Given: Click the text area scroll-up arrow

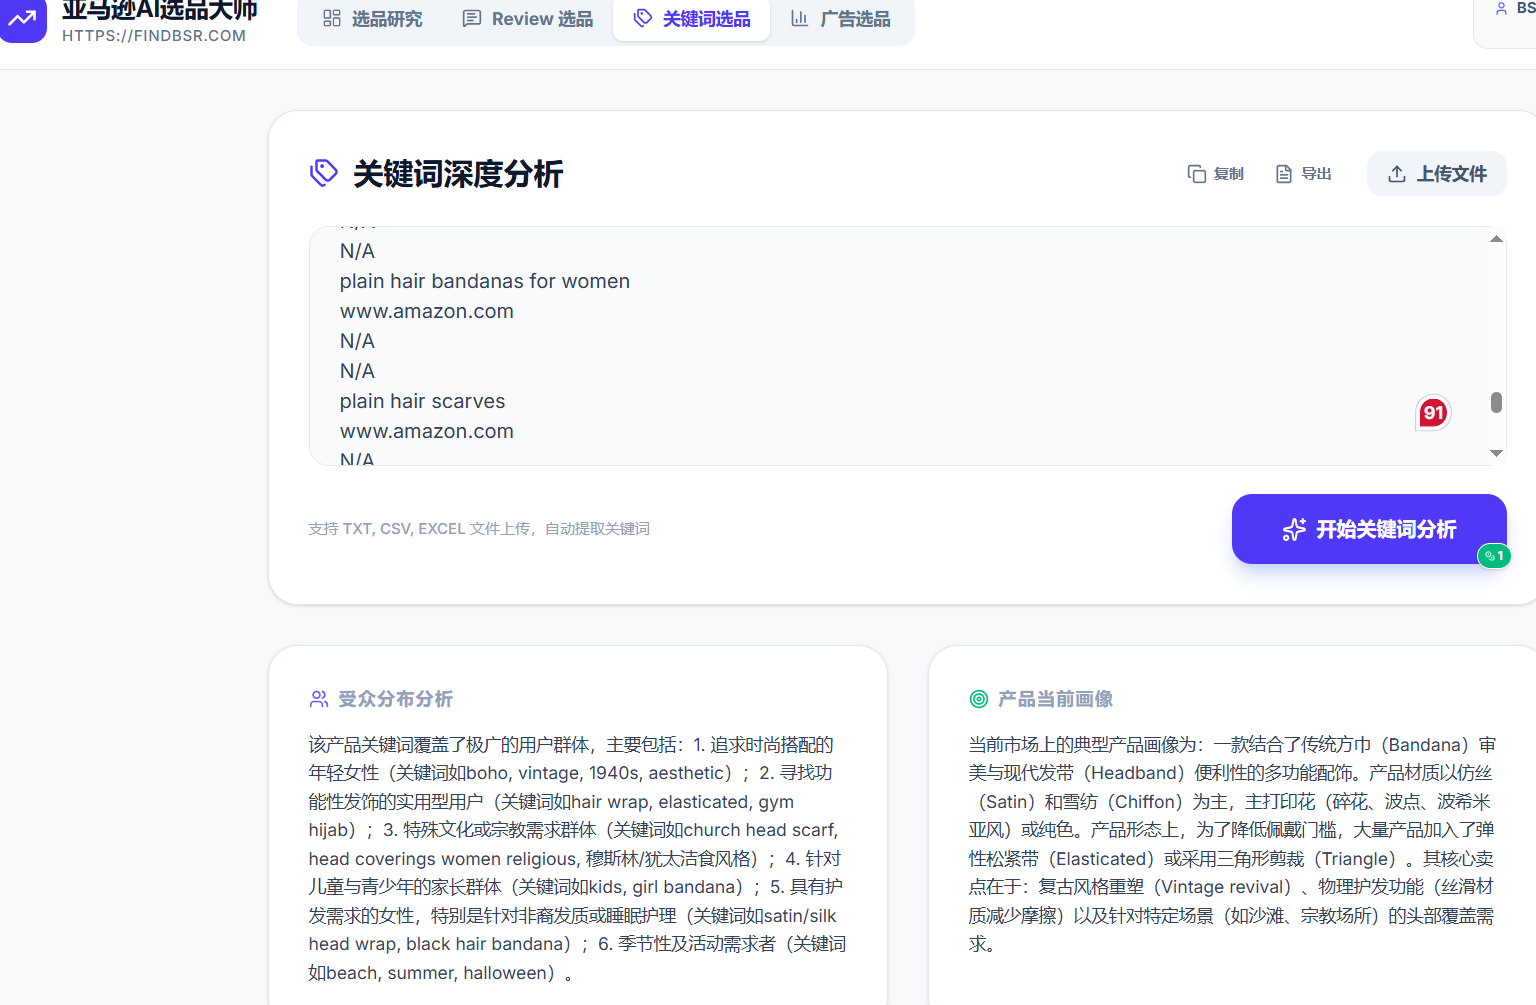Looking at the screenshot, I should point(1496,239).
